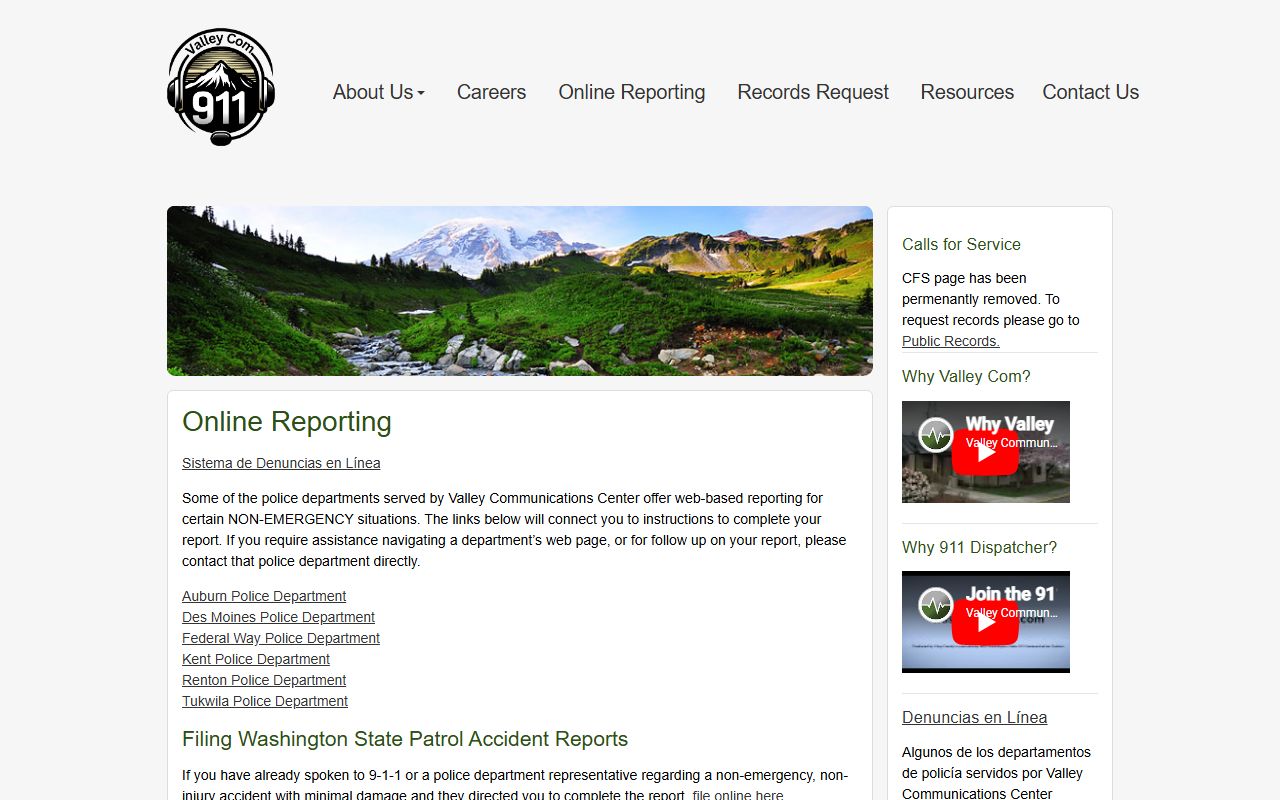Viewport: 1280px width, 800px height.
Task: Click channel avatar on Why Valley video
Action: [x=936, y=435]
